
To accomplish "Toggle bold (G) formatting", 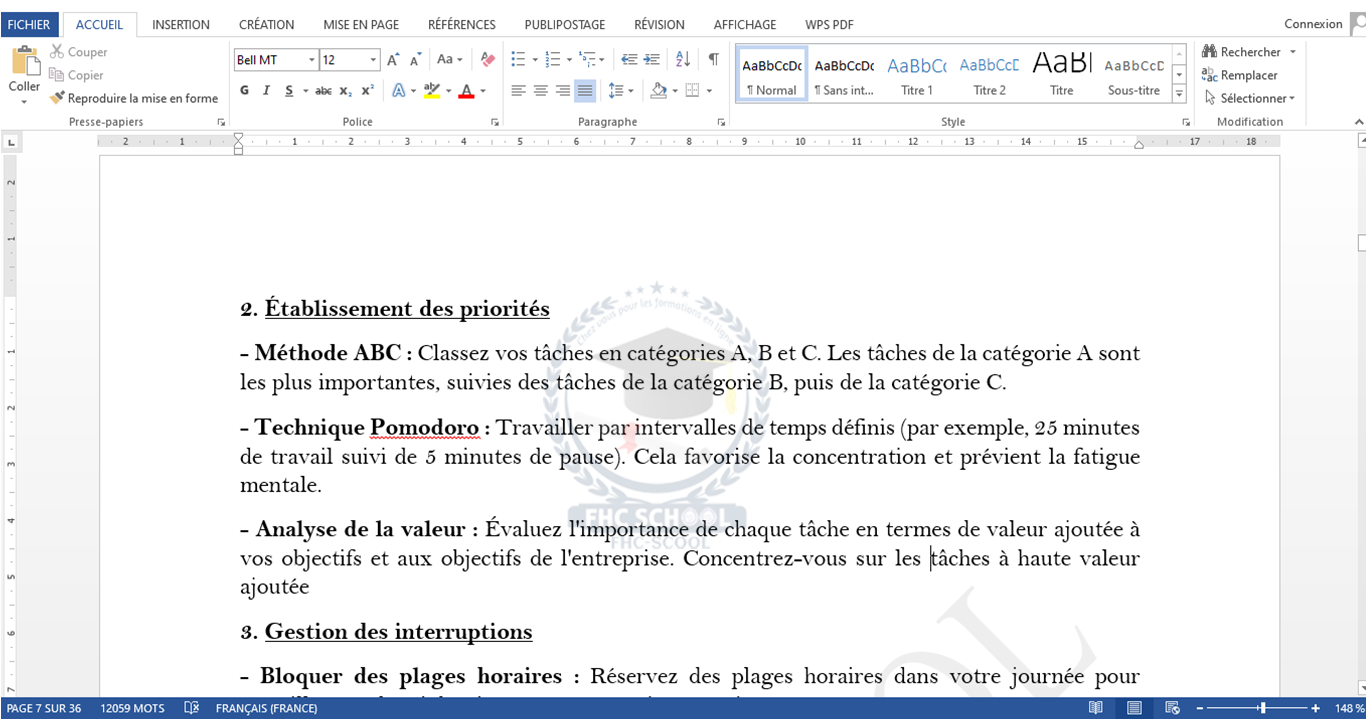I will pos(245,91).
